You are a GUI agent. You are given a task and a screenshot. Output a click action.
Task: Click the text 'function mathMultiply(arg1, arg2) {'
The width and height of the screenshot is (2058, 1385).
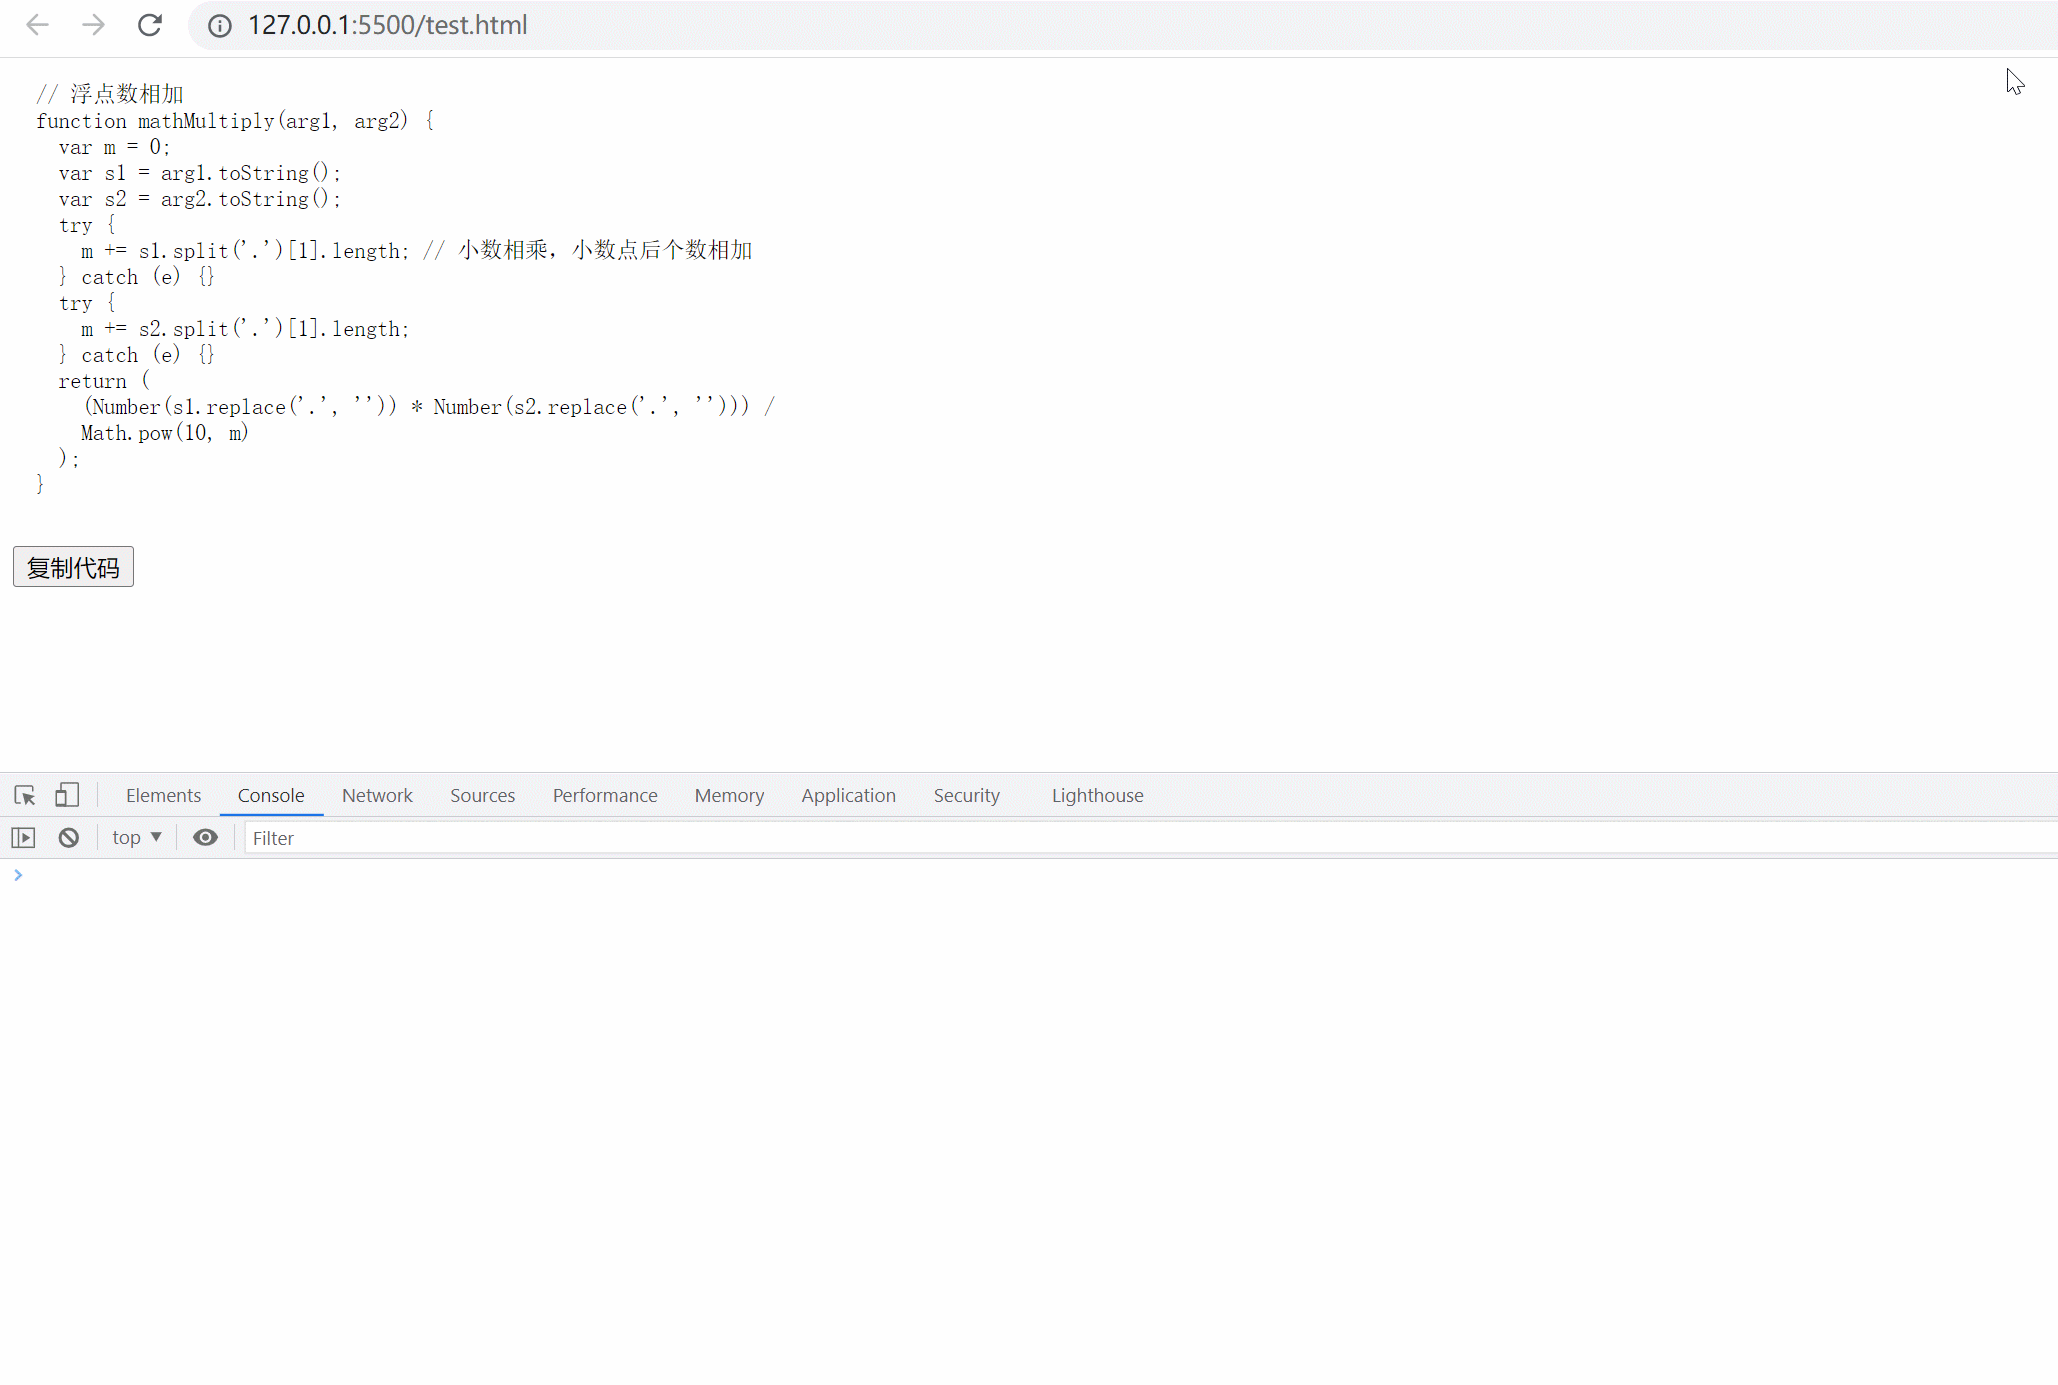tap(235, 121)
